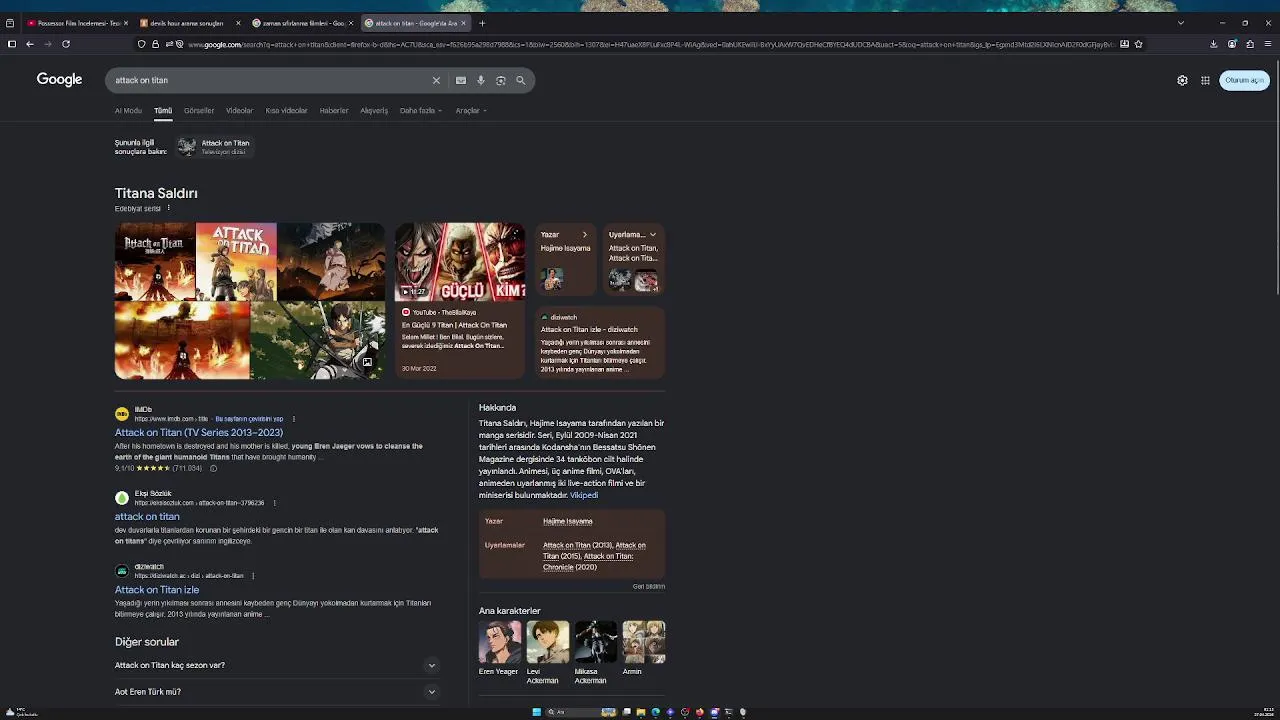View site security padlock information
The width and height of the screenshot is (1280, 720).
[155, 44]
